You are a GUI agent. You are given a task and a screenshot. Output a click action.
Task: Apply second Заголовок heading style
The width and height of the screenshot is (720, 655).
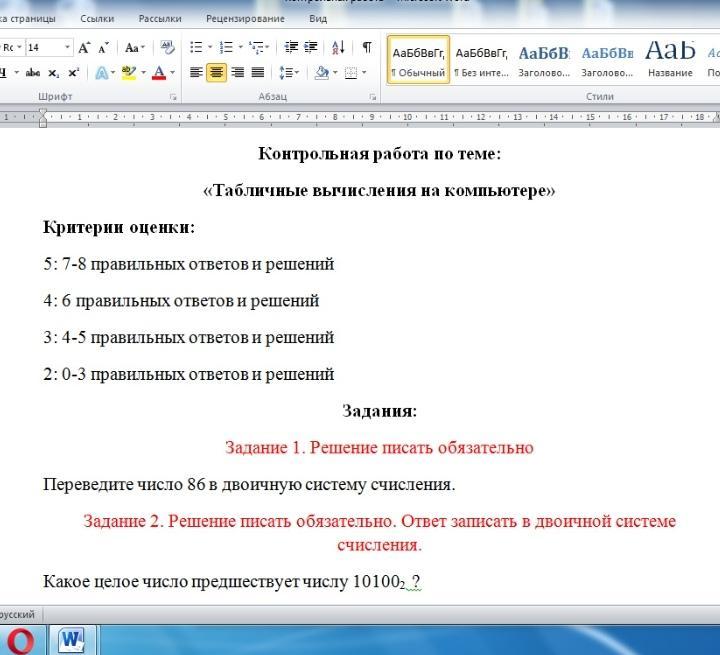(x=607, y=60)
